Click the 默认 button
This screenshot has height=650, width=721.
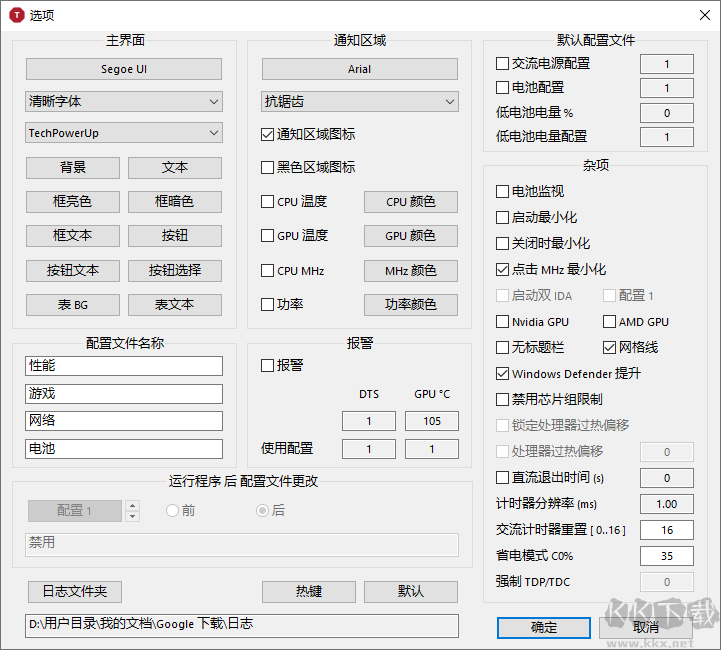[x=411, y=592]
